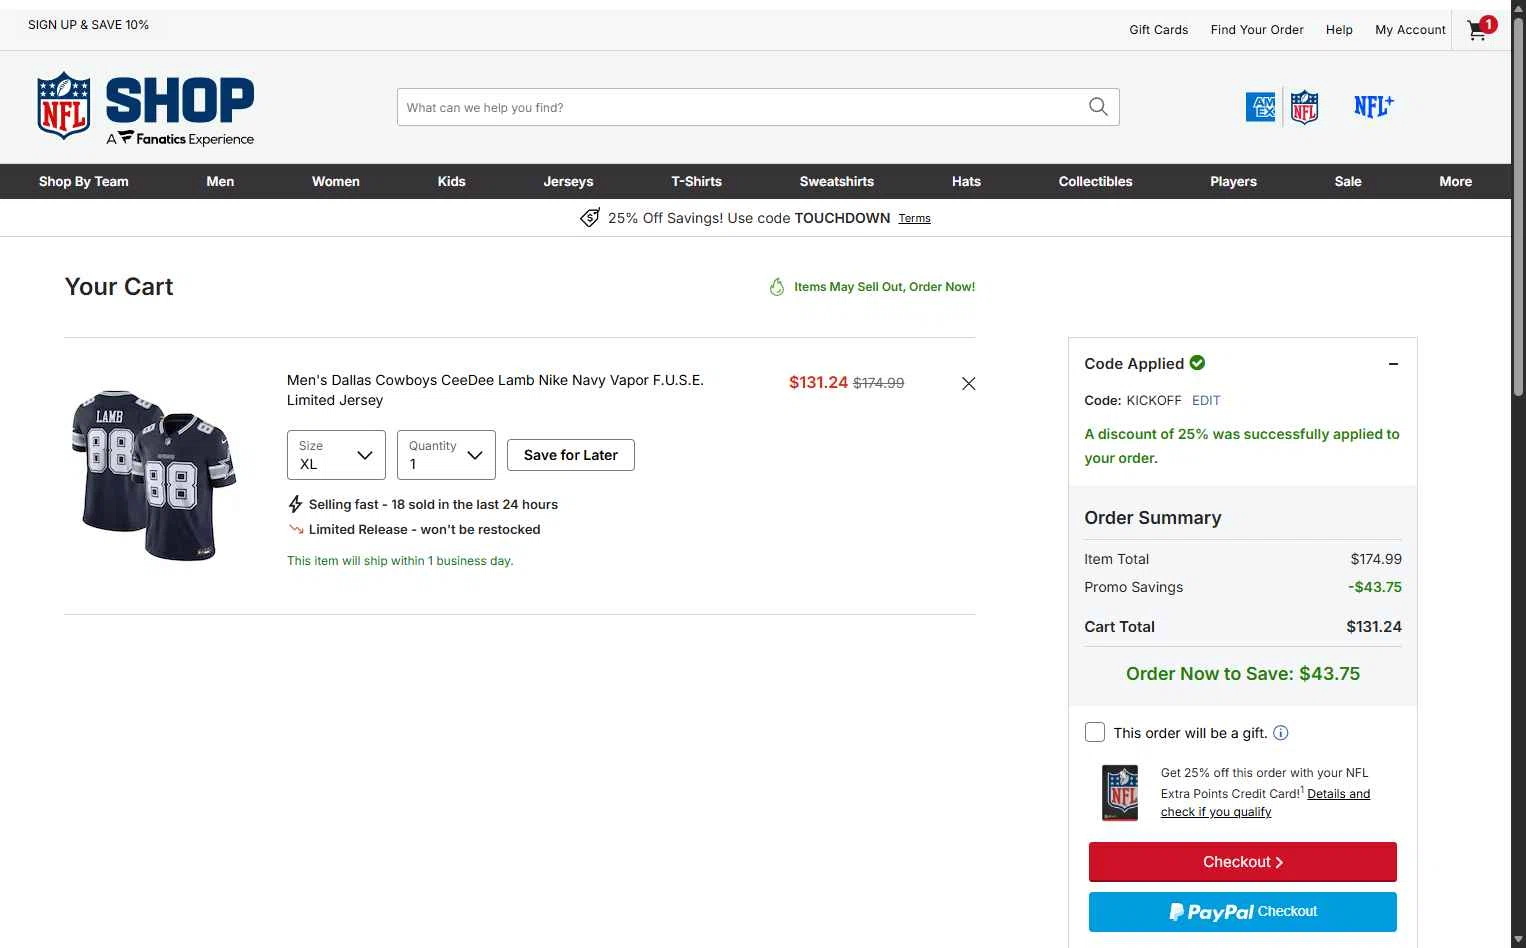Screen dimensions: 1526x948
Task: Open the Men menu
Action: click(x=220, y=182)
